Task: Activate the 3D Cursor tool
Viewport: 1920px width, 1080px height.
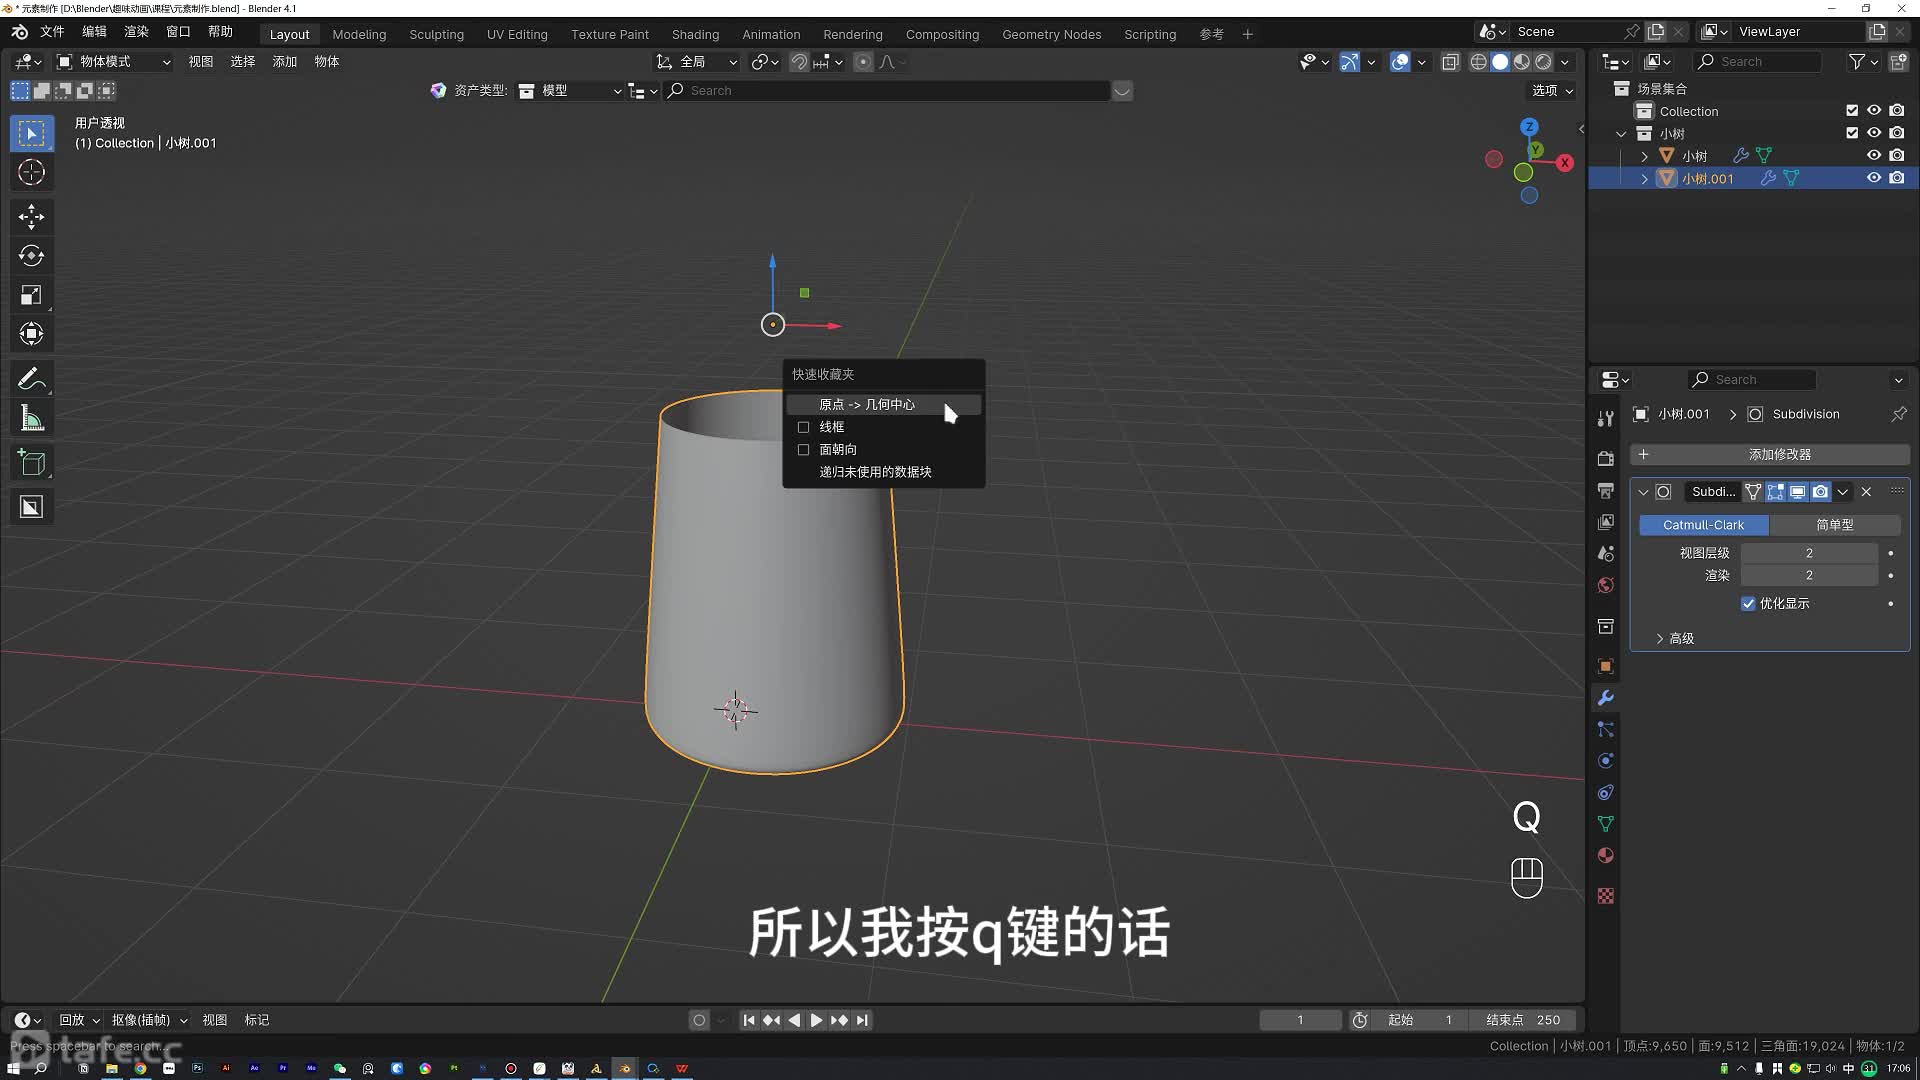Action: [31, 172]
